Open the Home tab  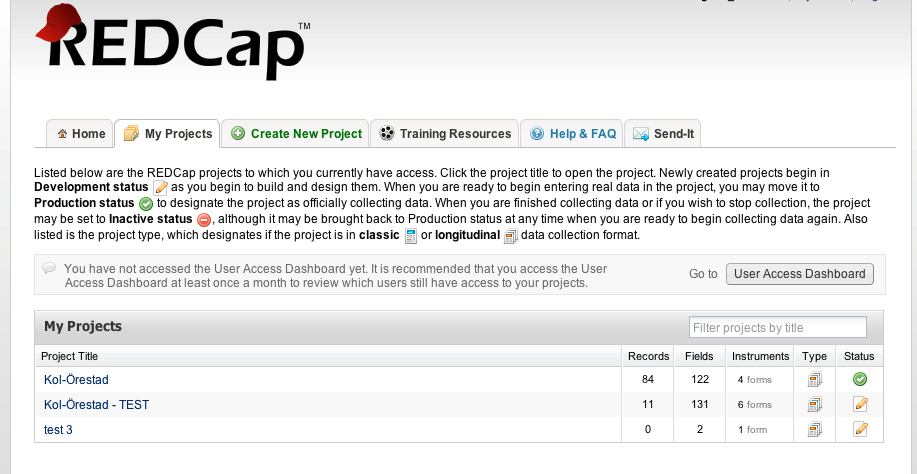click(x=80, y=134)
